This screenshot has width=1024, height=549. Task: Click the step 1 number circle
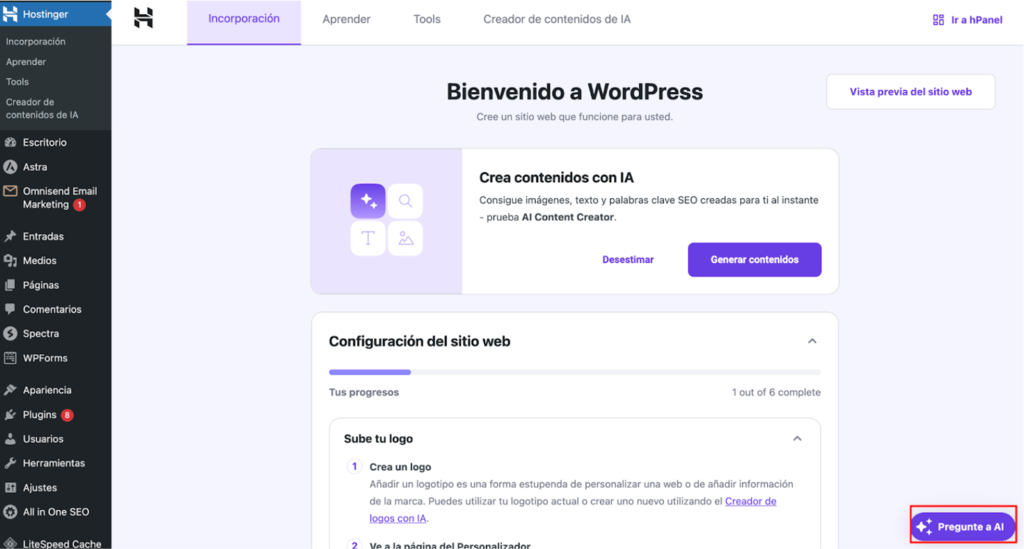[354, 467]
